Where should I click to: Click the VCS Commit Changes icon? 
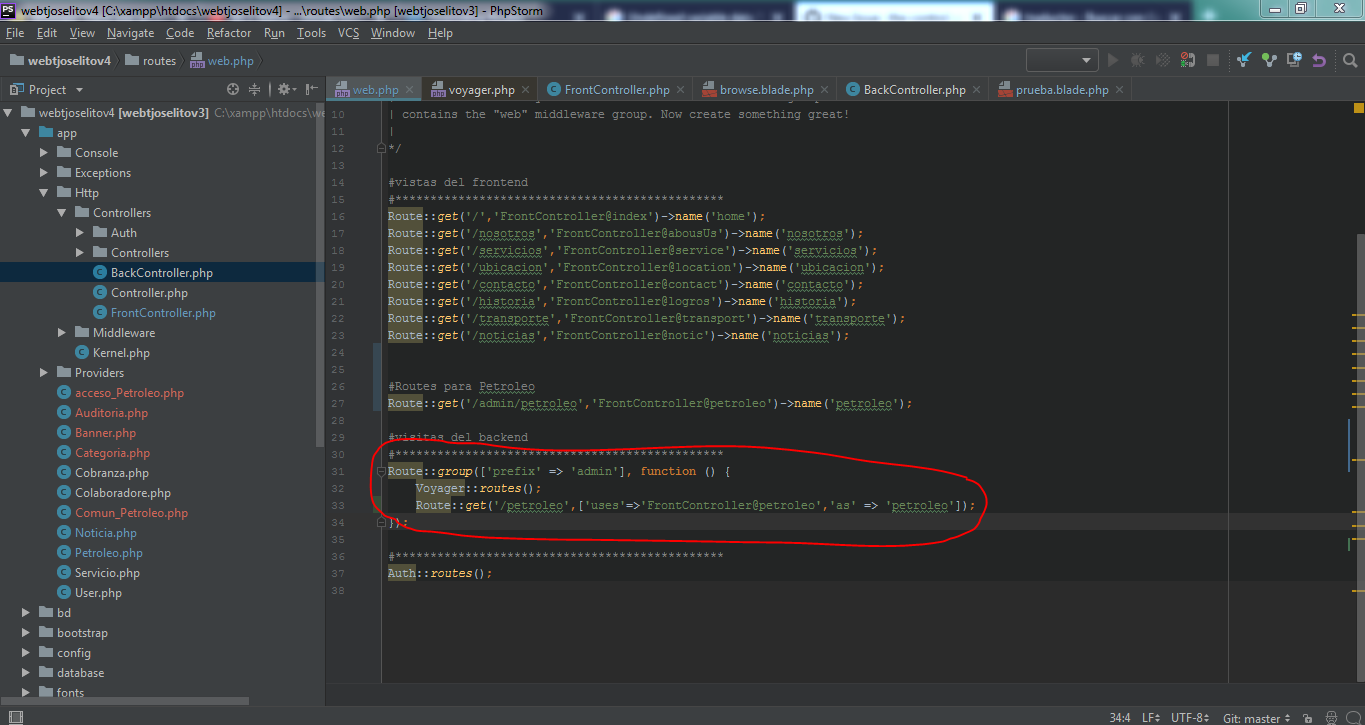tap(1269, 60)
